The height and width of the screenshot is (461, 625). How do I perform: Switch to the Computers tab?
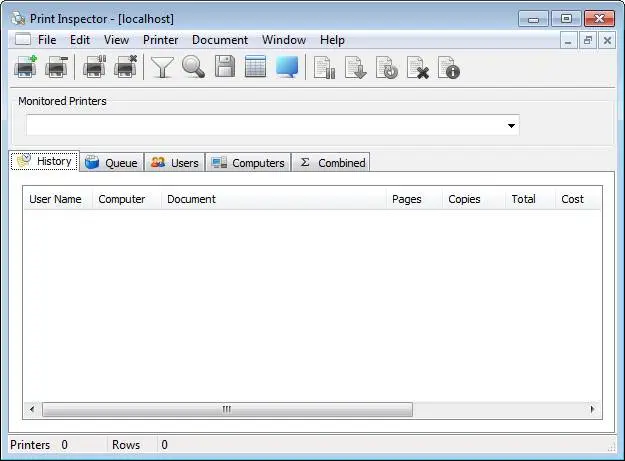pos(248,163)
